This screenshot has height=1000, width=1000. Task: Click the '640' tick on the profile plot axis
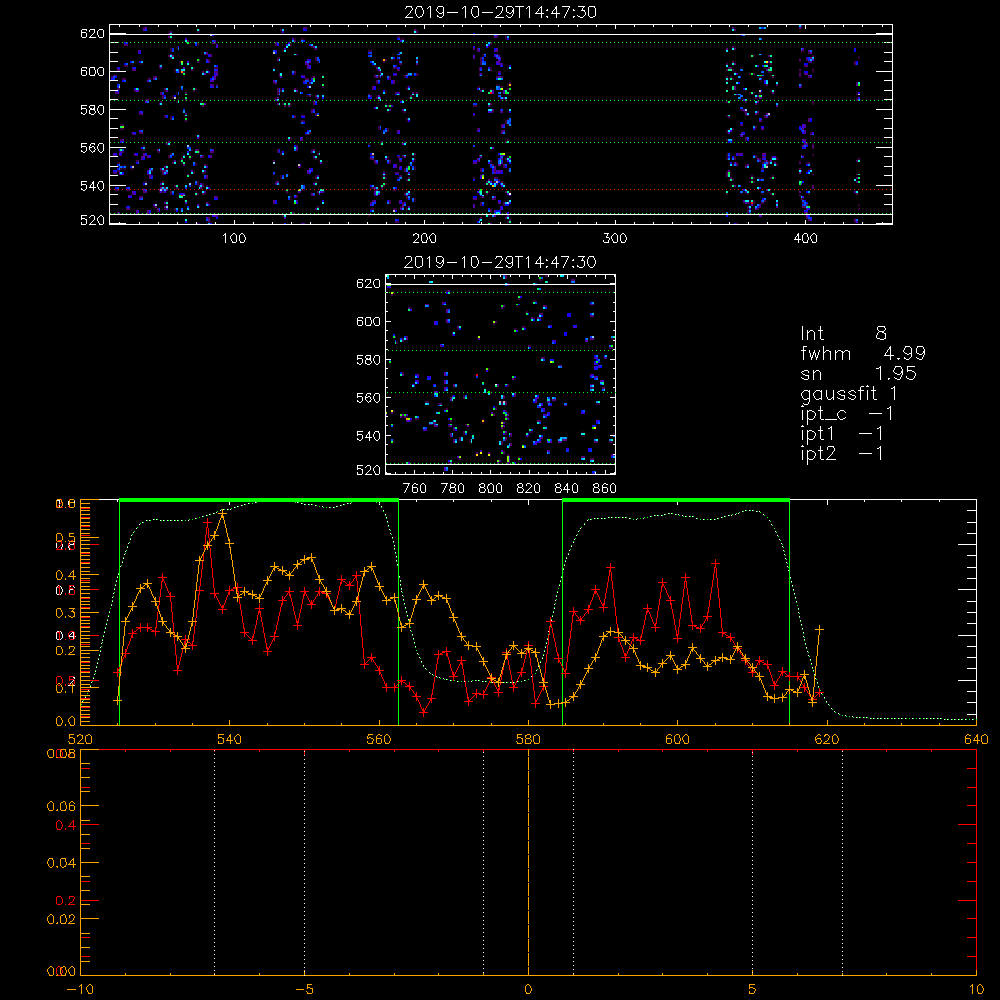976,739
